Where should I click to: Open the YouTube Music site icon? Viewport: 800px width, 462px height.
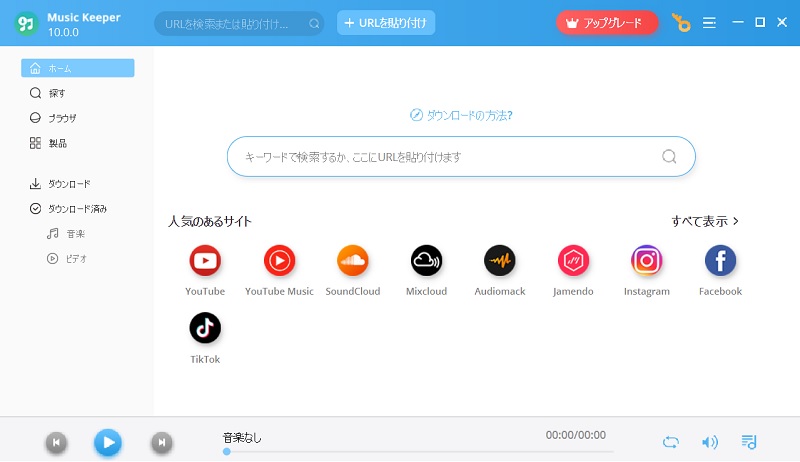point(279,261)
